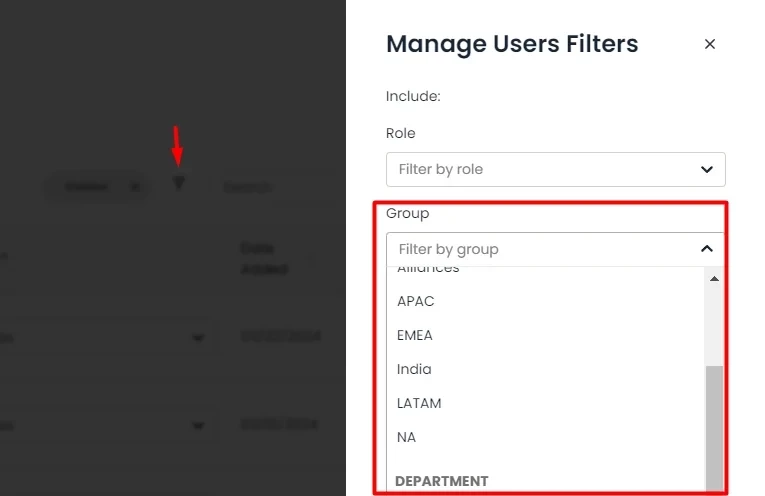This screenshot has height=496, width=765.
Task: Click the group list scroll-up arrow
Action: pos(714,278)
